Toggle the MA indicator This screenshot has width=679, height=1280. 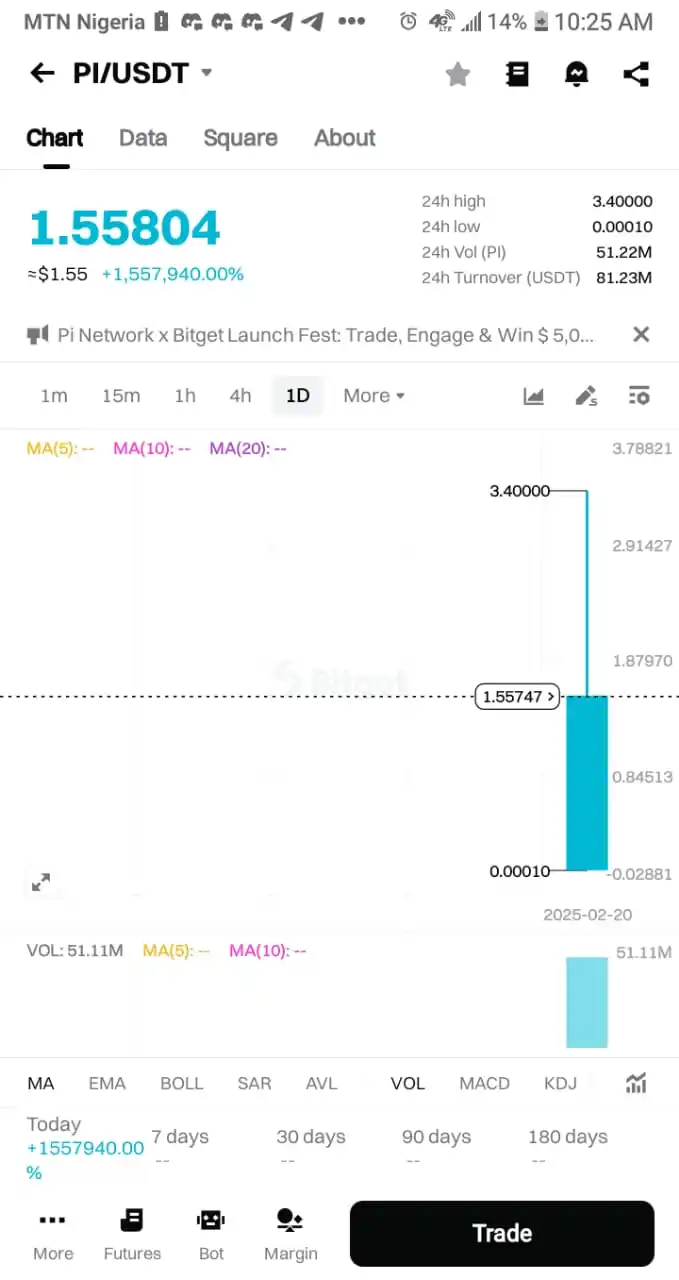41,1083
